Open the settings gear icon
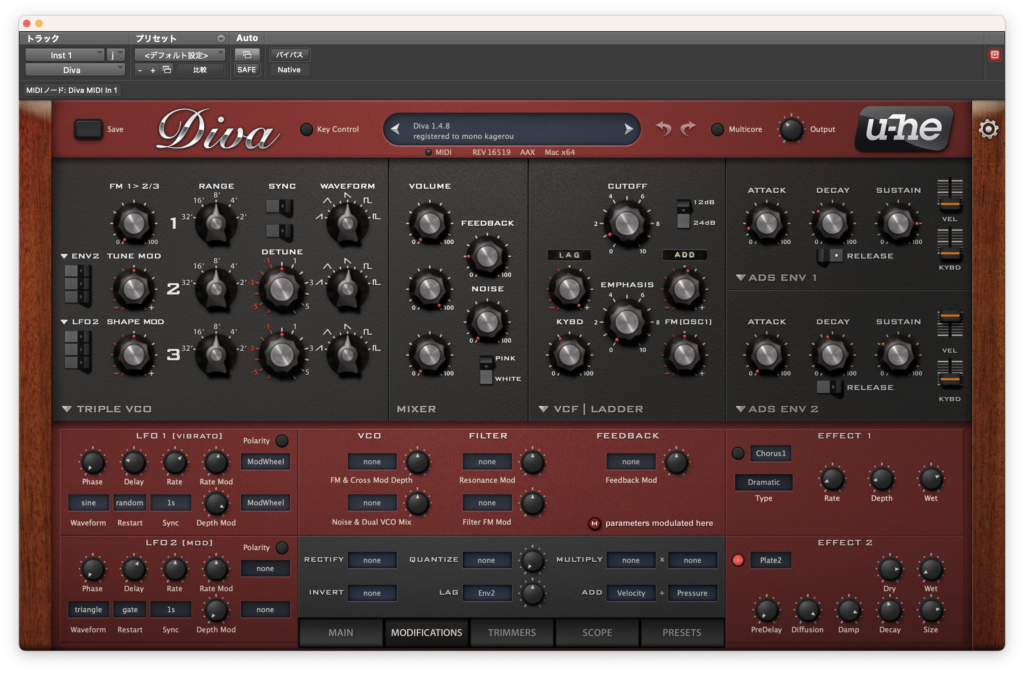 click(x=988, y=129)
